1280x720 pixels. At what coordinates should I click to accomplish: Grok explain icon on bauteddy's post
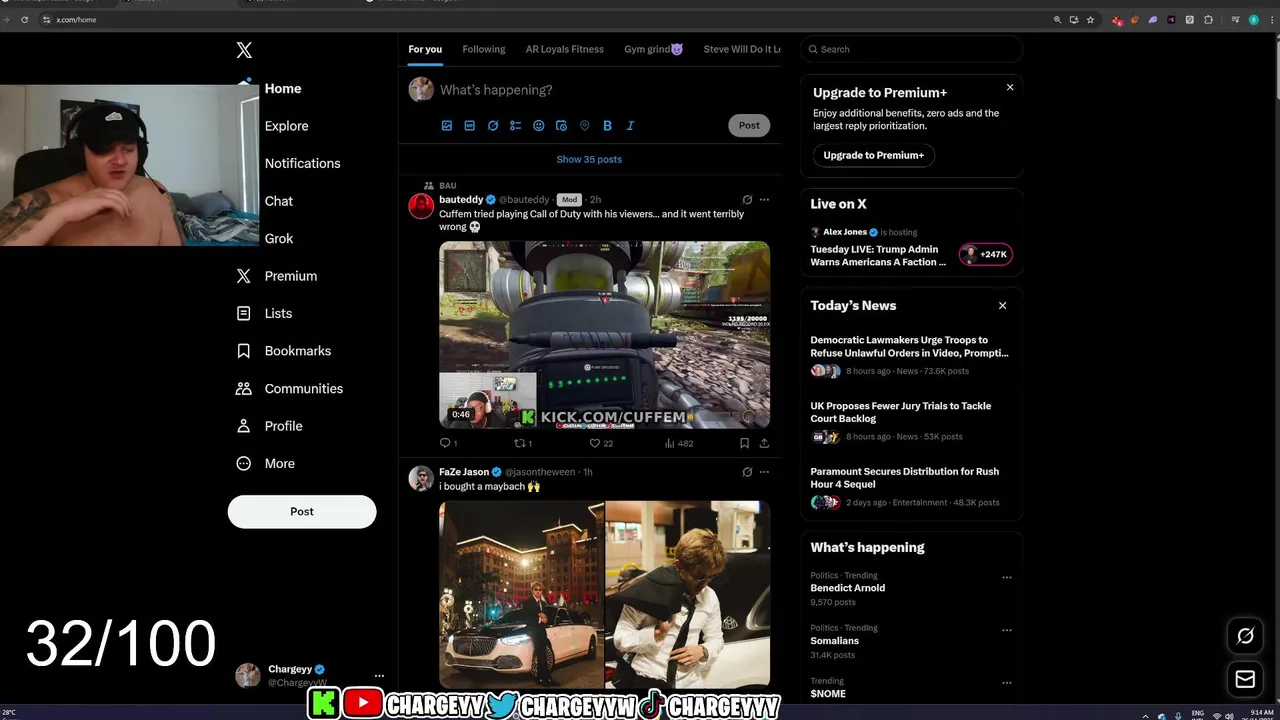747,200
